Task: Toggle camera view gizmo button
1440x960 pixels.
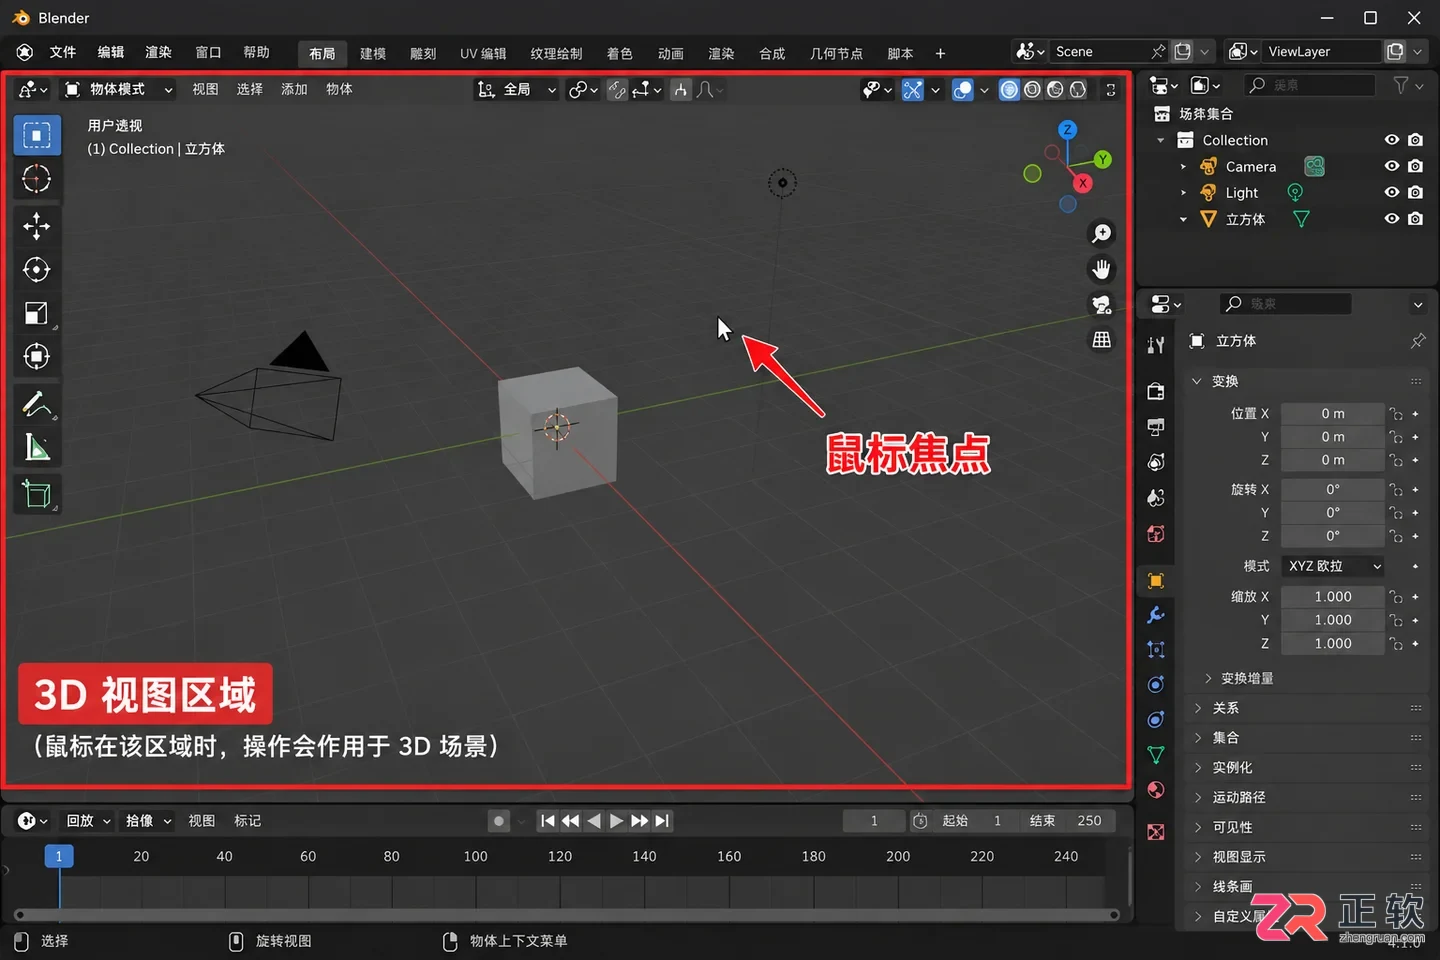Action: point(1101,304)
